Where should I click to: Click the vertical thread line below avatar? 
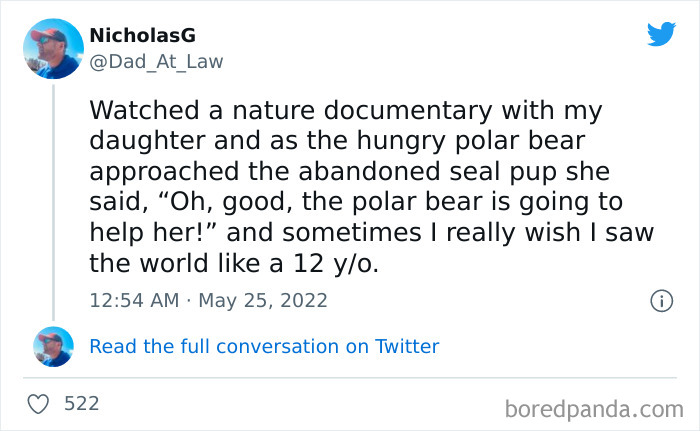[x=52, y=200]
